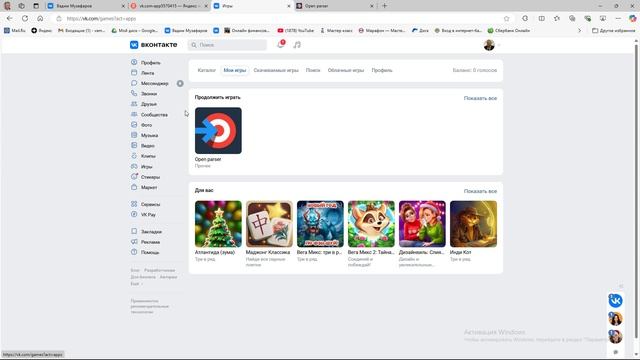The image size is (640, 360).
Task: Click the browser back arrow
Action: point(10,18)
